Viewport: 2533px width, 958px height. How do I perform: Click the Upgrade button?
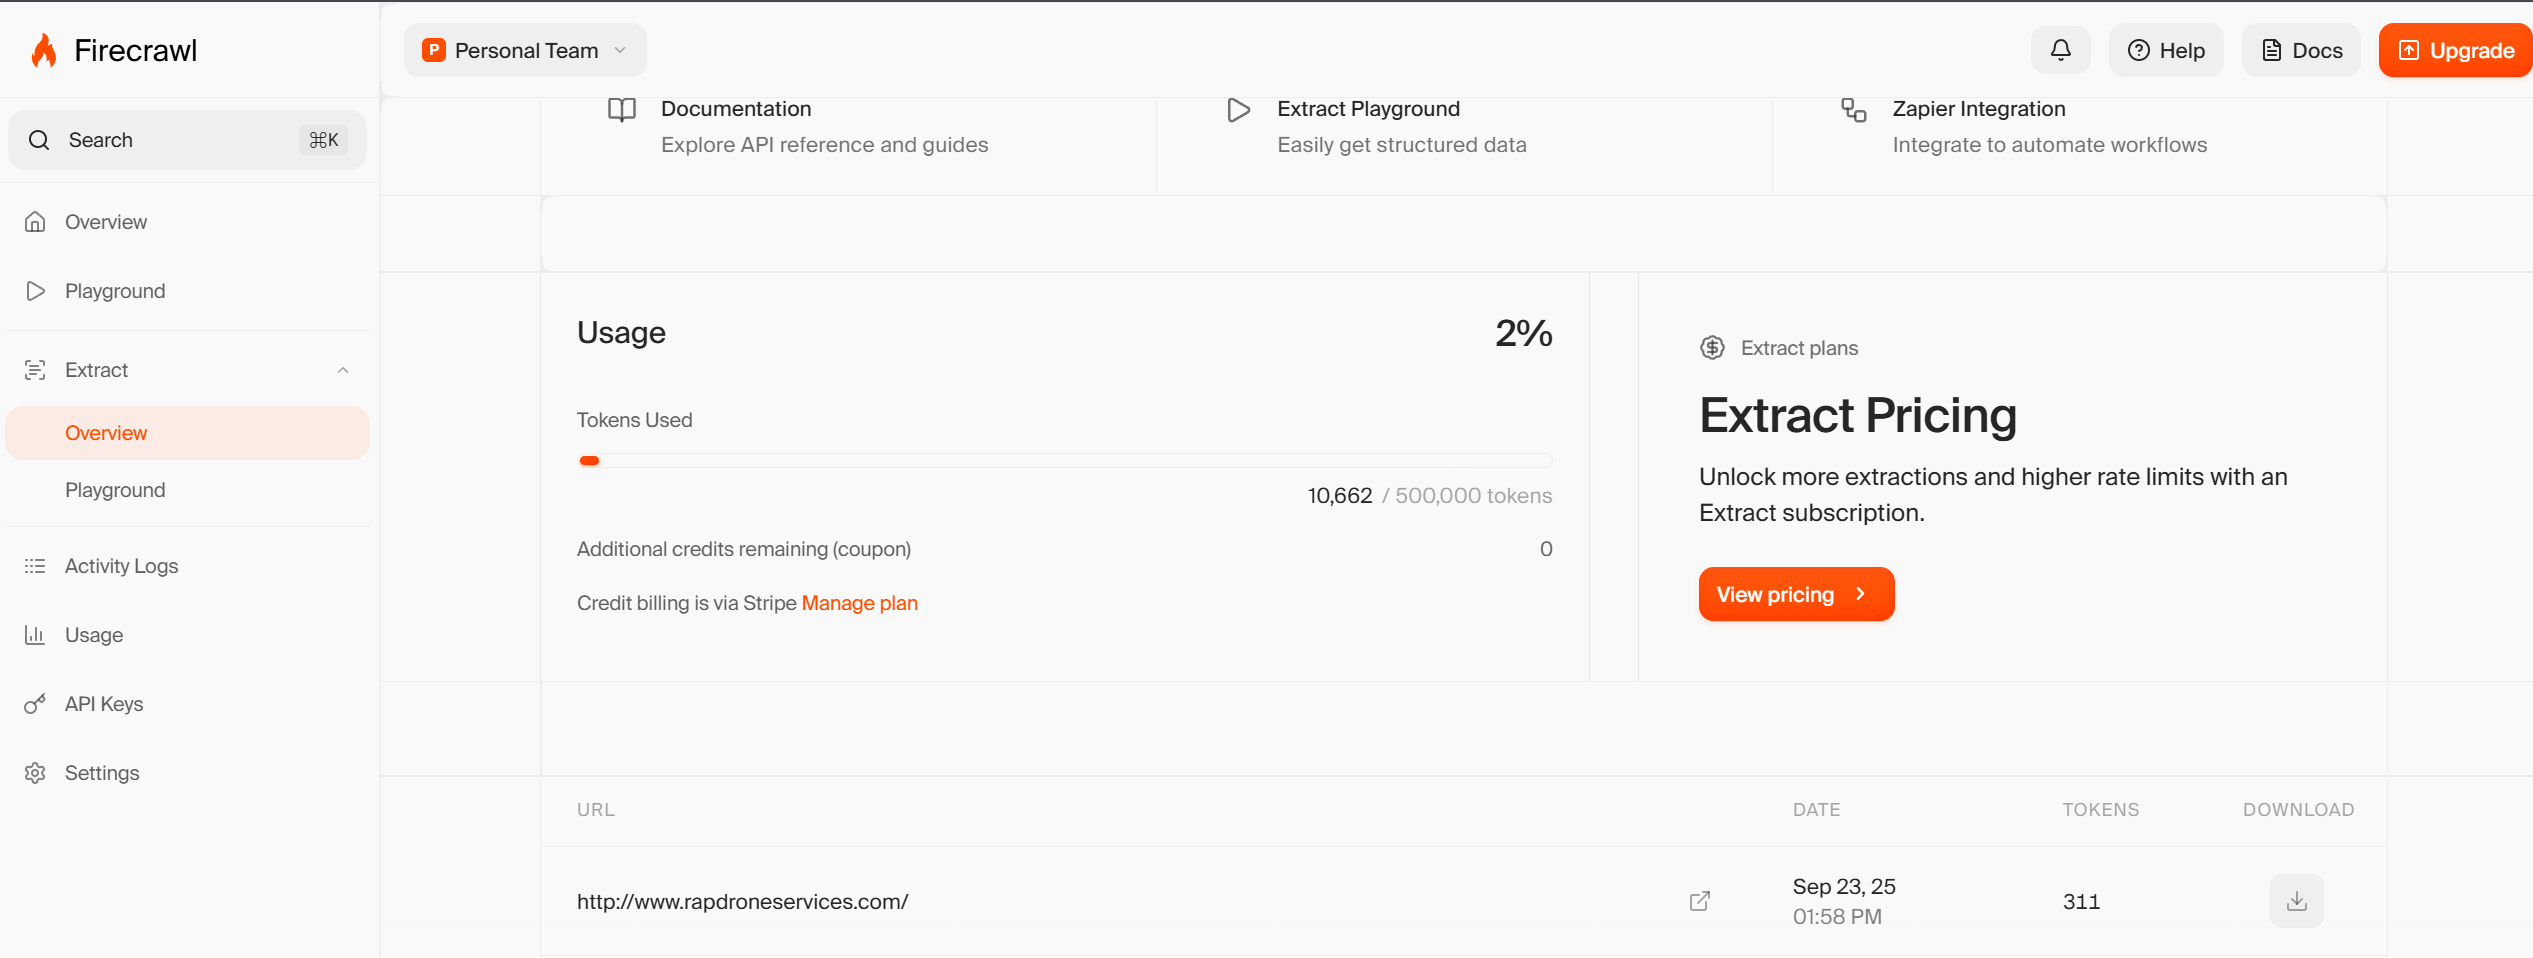coord(2455,50)
